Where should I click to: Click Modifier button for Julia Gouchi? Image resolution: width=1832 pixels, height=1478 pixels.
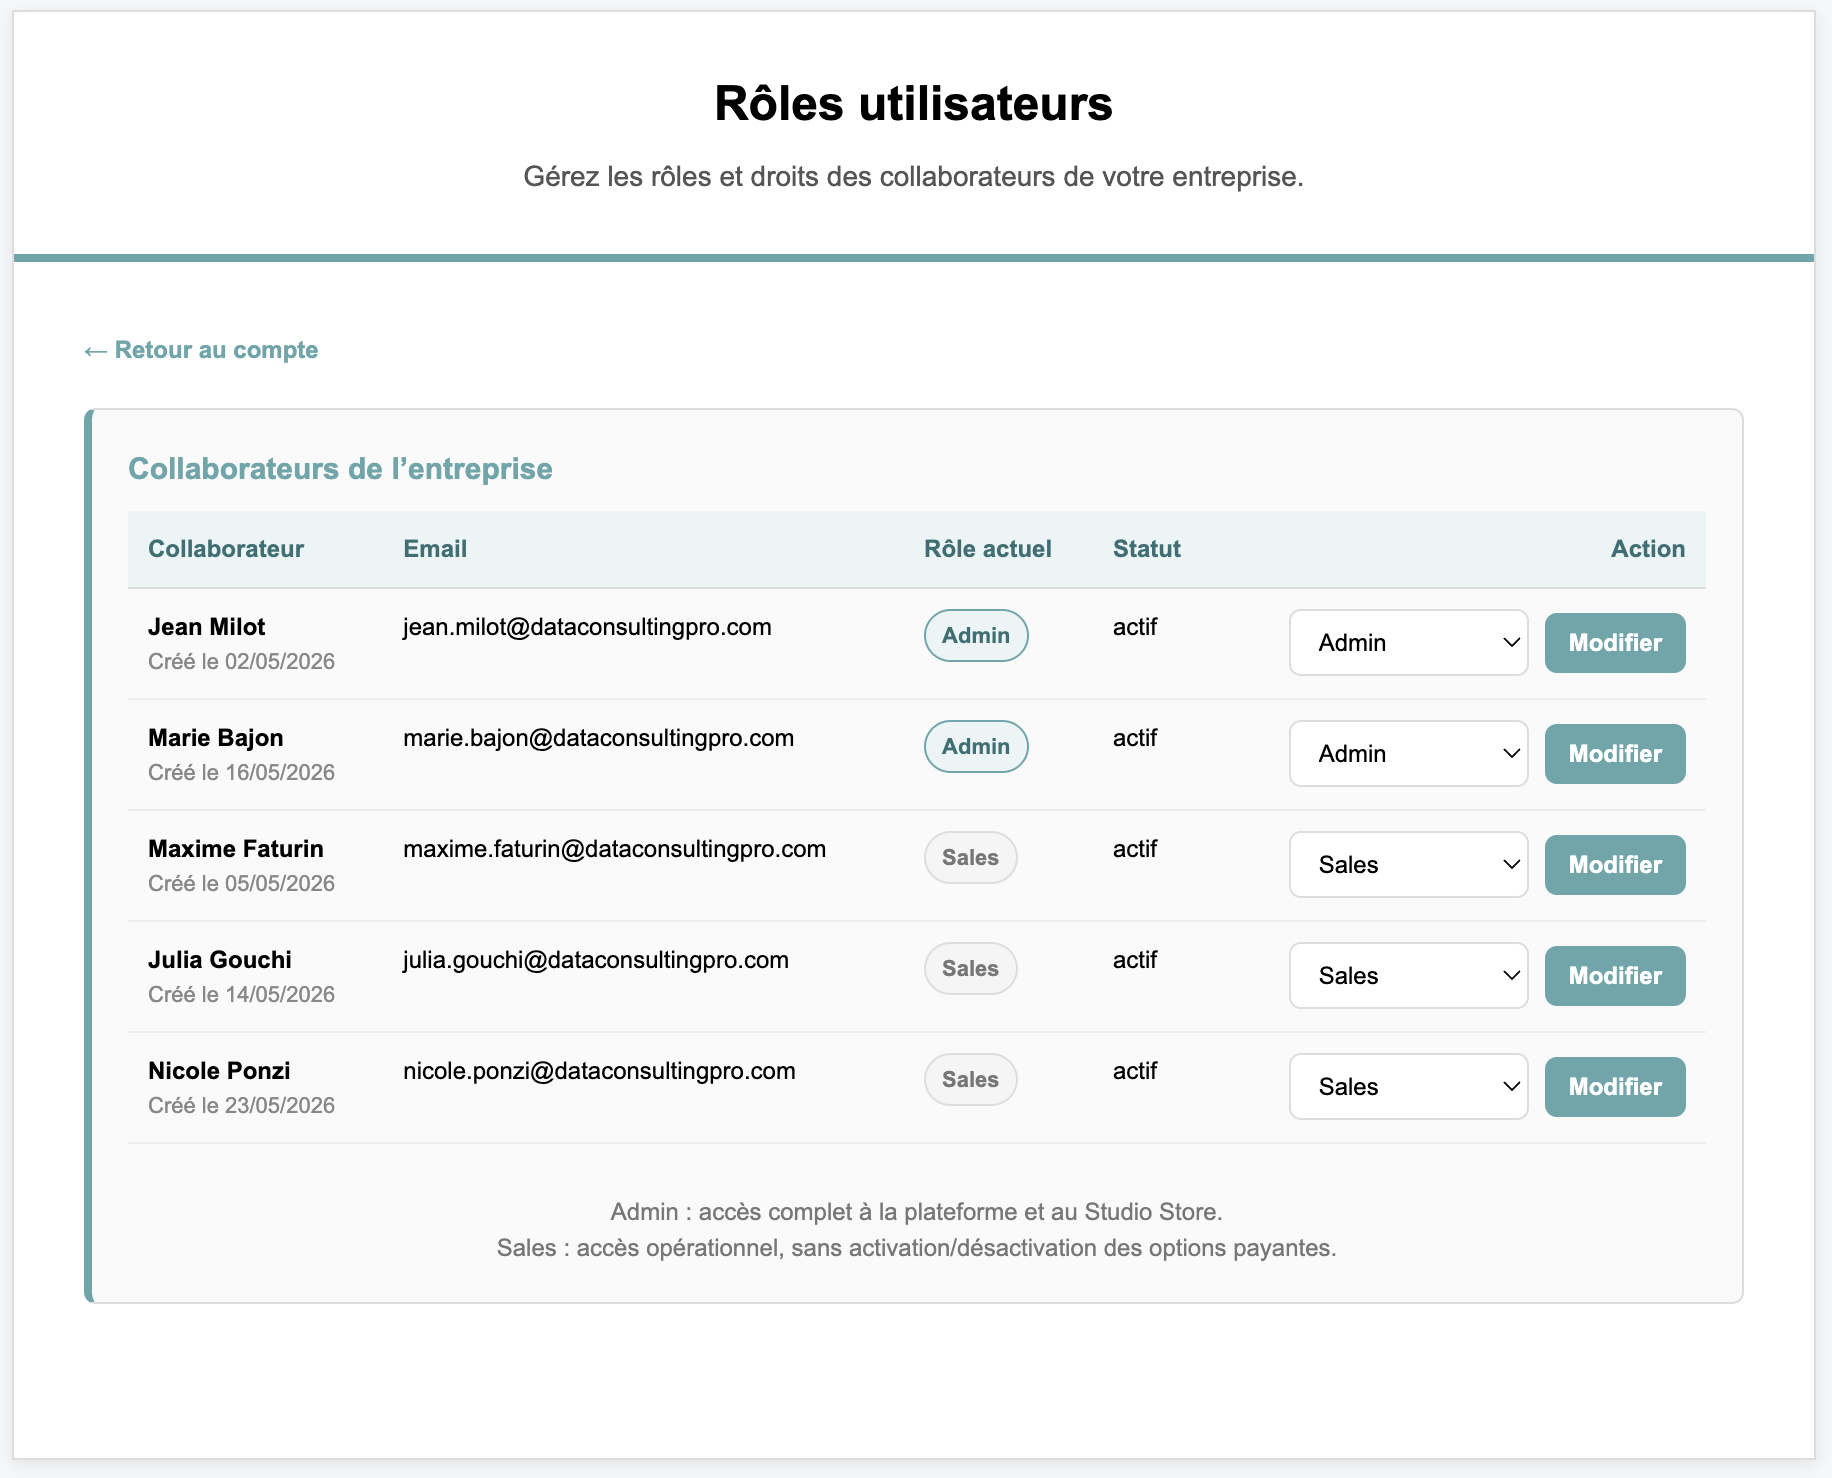click(1615, 976)
